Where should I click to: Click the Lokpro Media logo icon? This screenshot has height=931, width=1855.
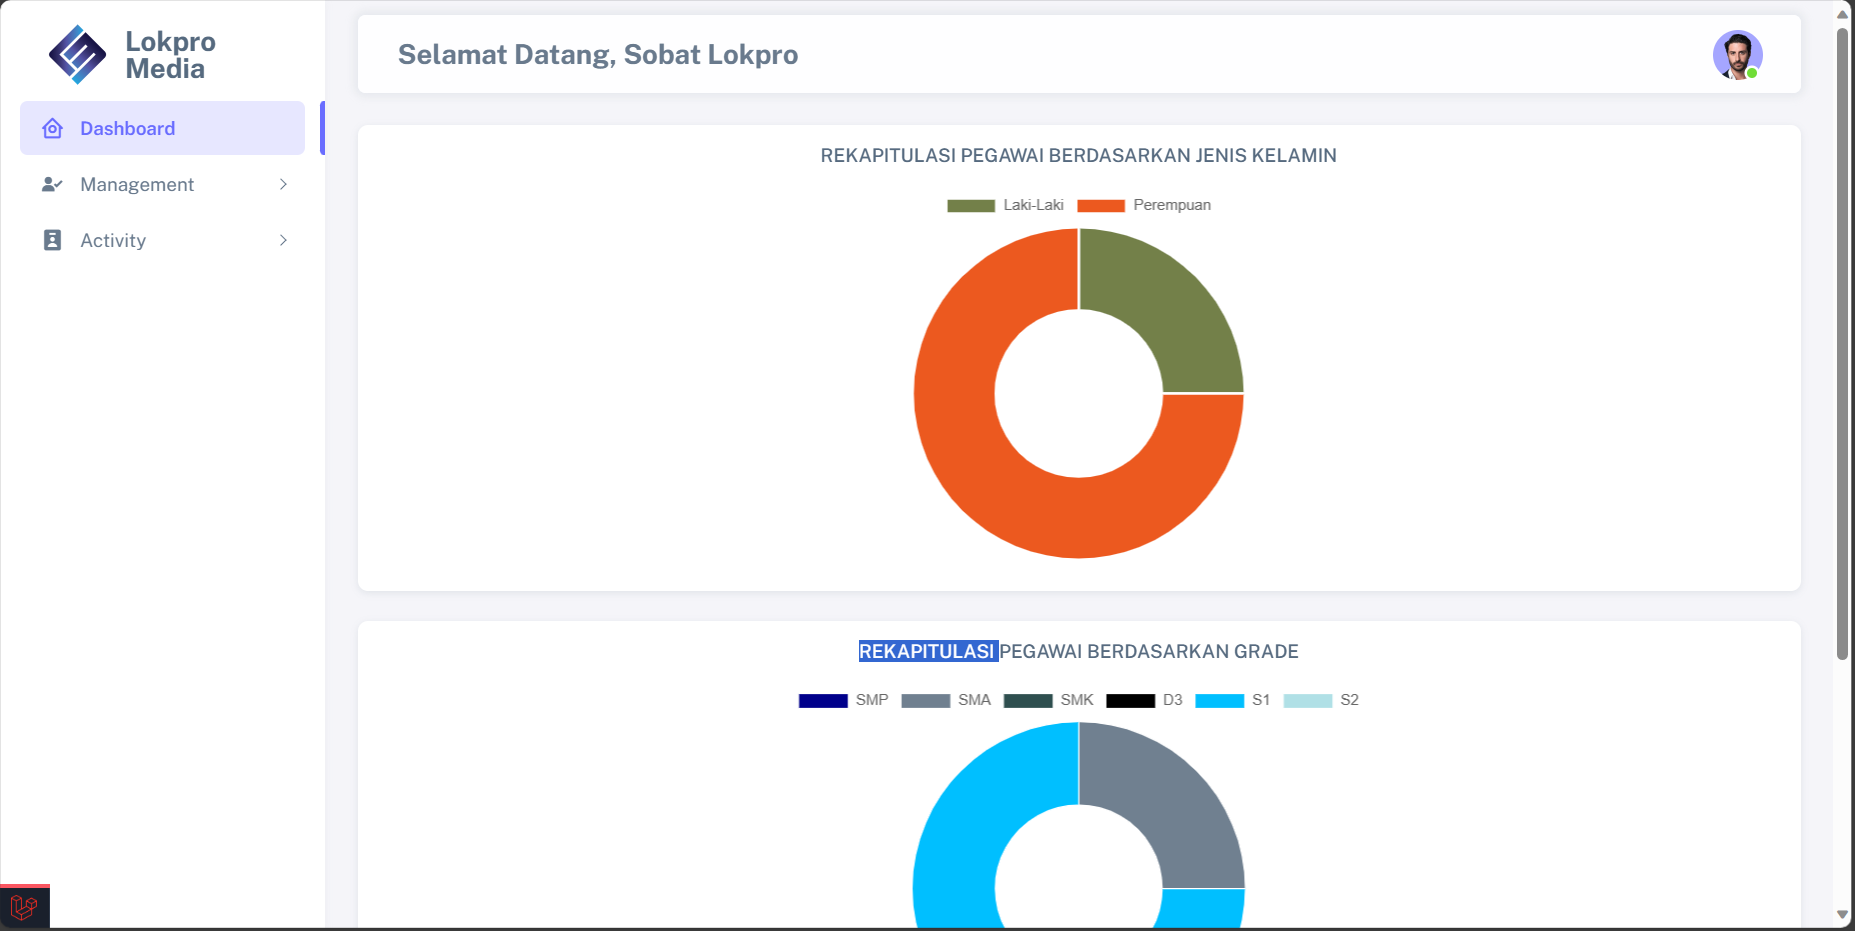tap(77, 55)
